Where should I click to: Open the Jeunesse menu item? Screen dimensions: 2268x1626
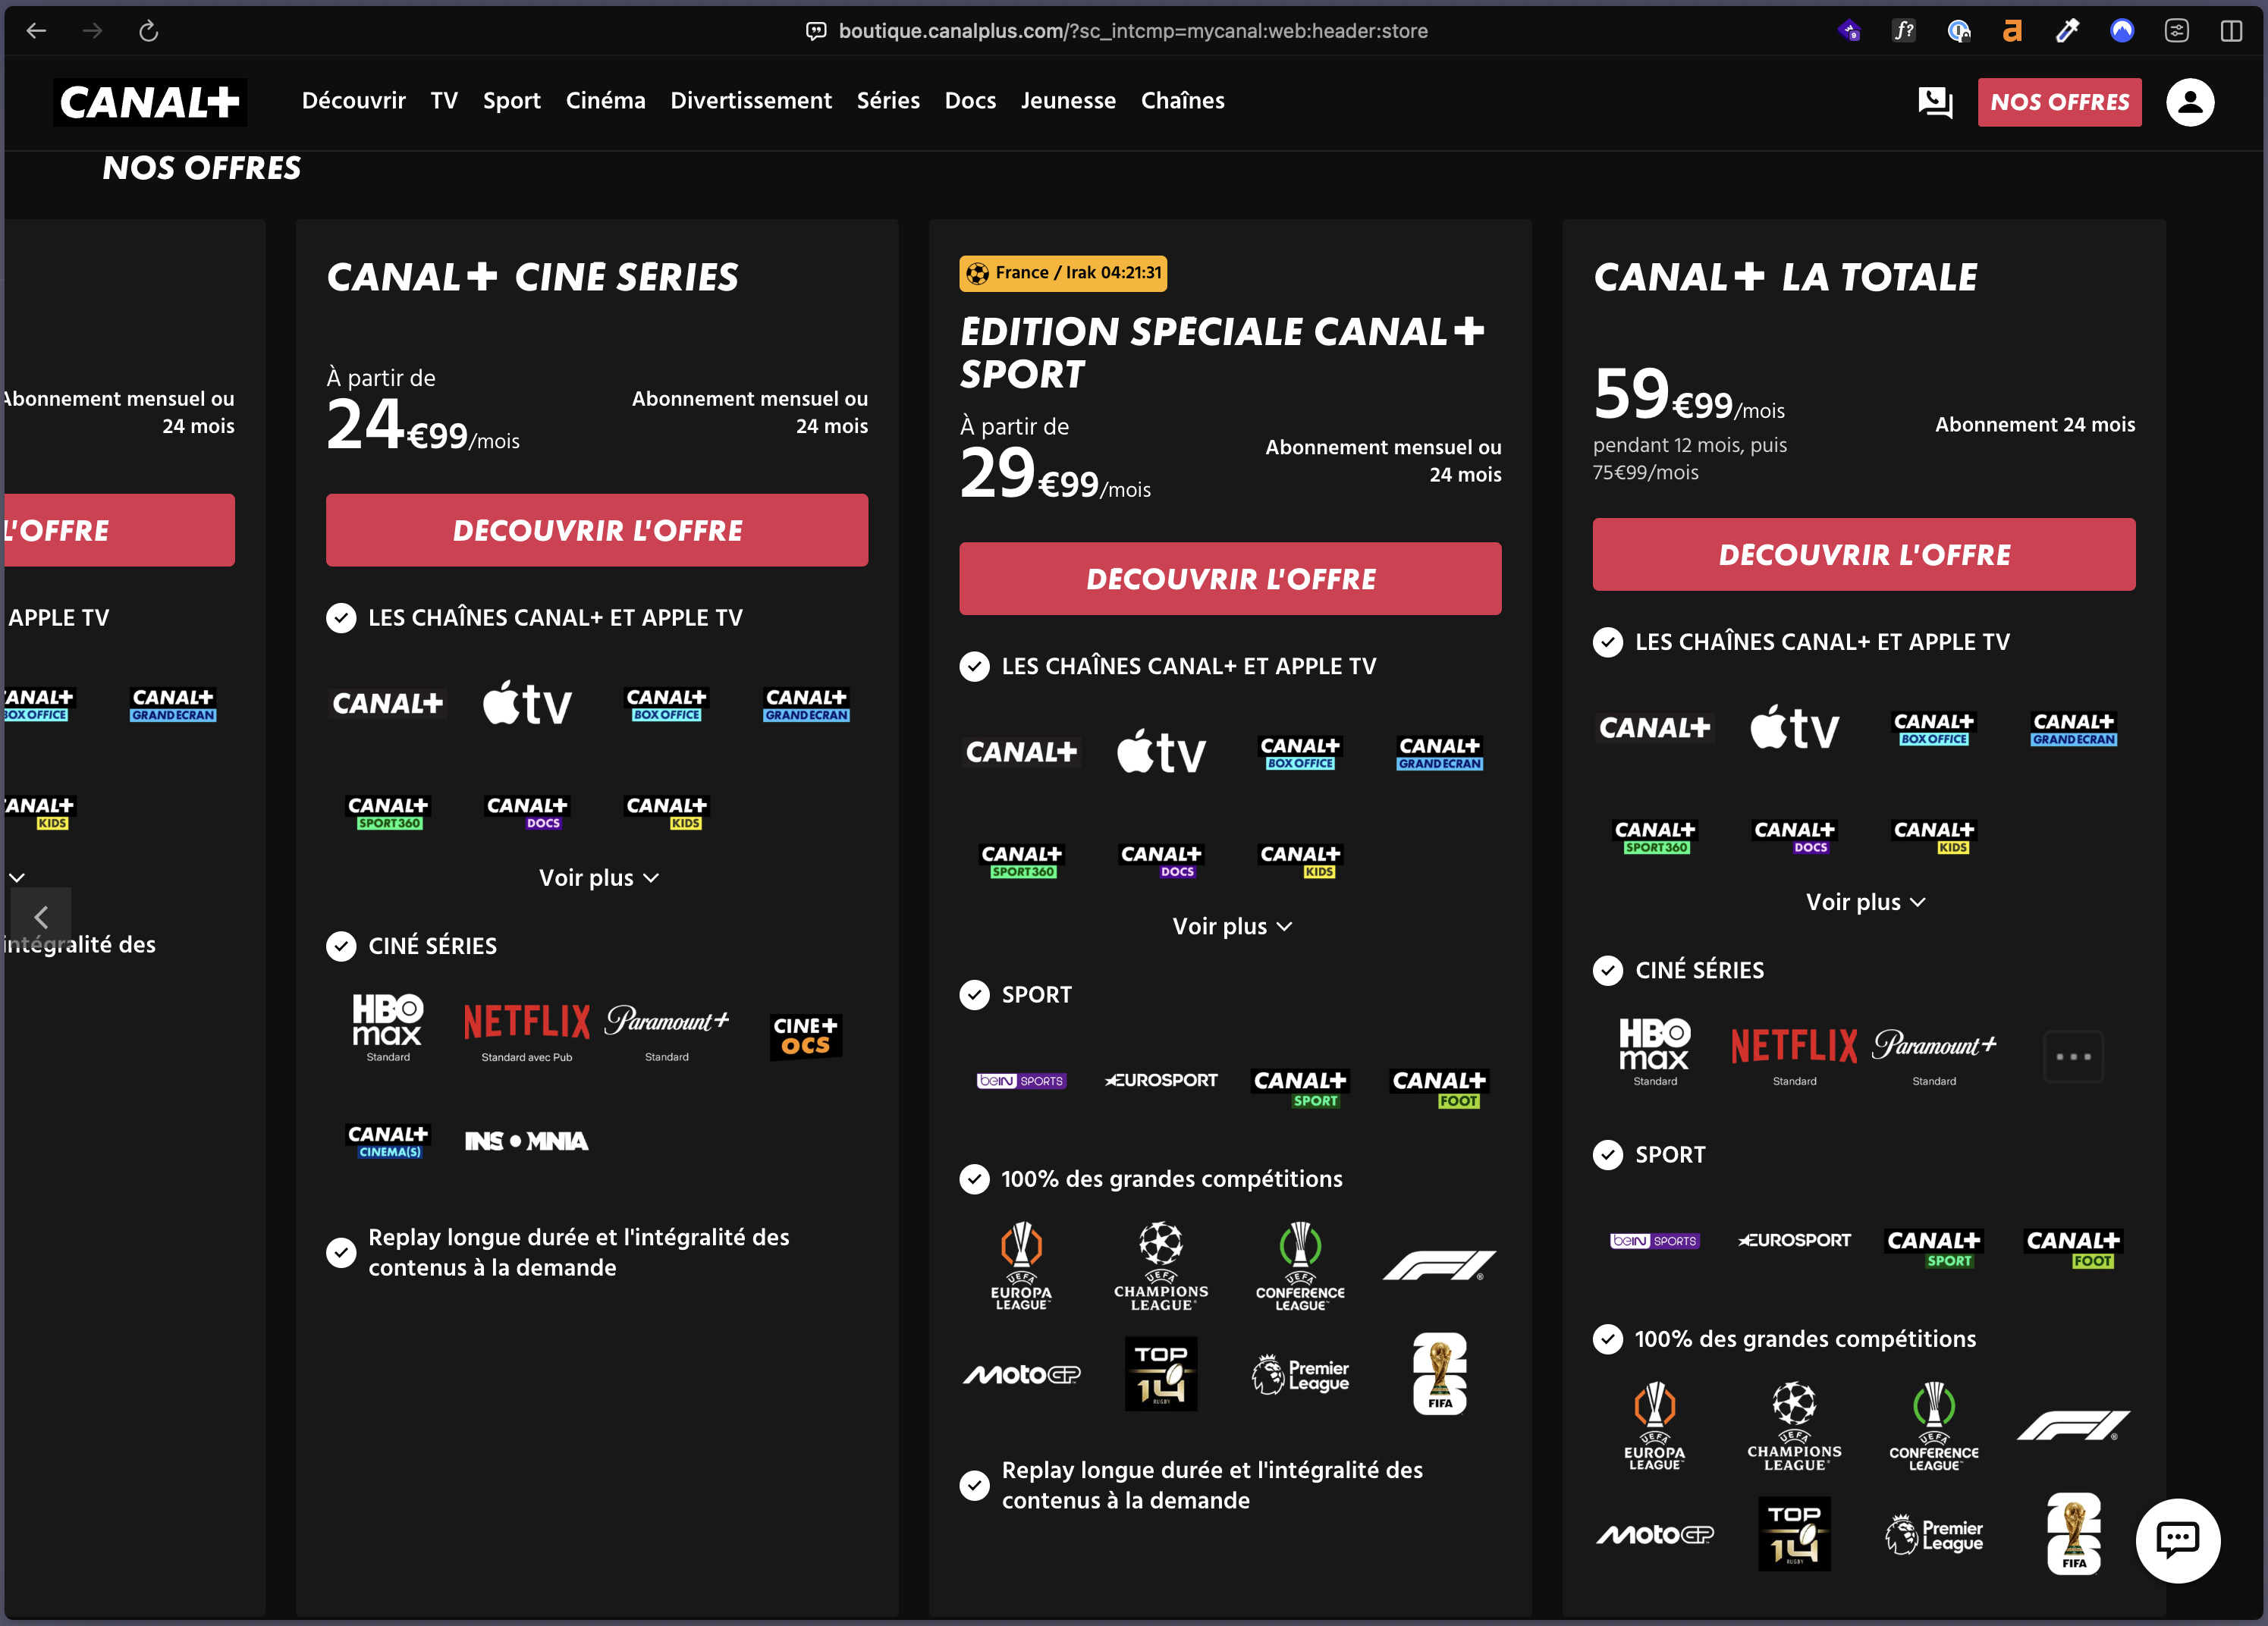[1068, 101]
